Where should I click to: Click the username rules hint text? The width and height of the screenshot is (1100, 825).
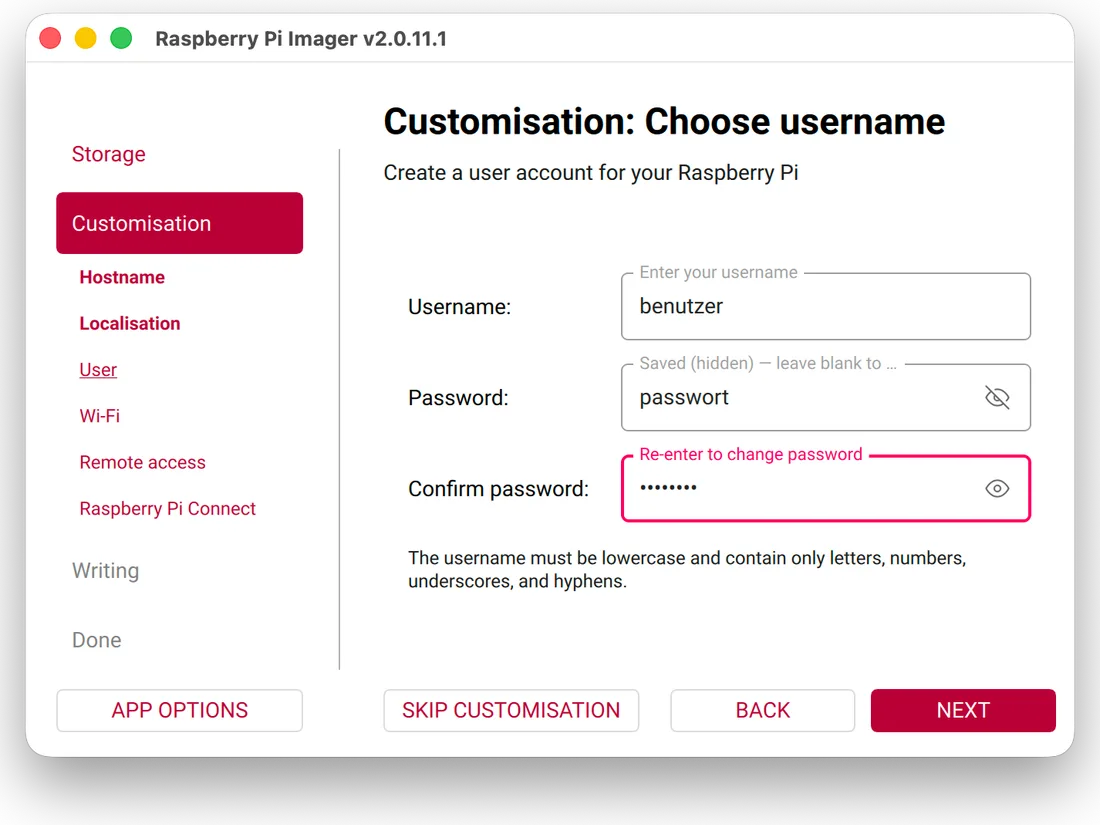coord(688,570)
